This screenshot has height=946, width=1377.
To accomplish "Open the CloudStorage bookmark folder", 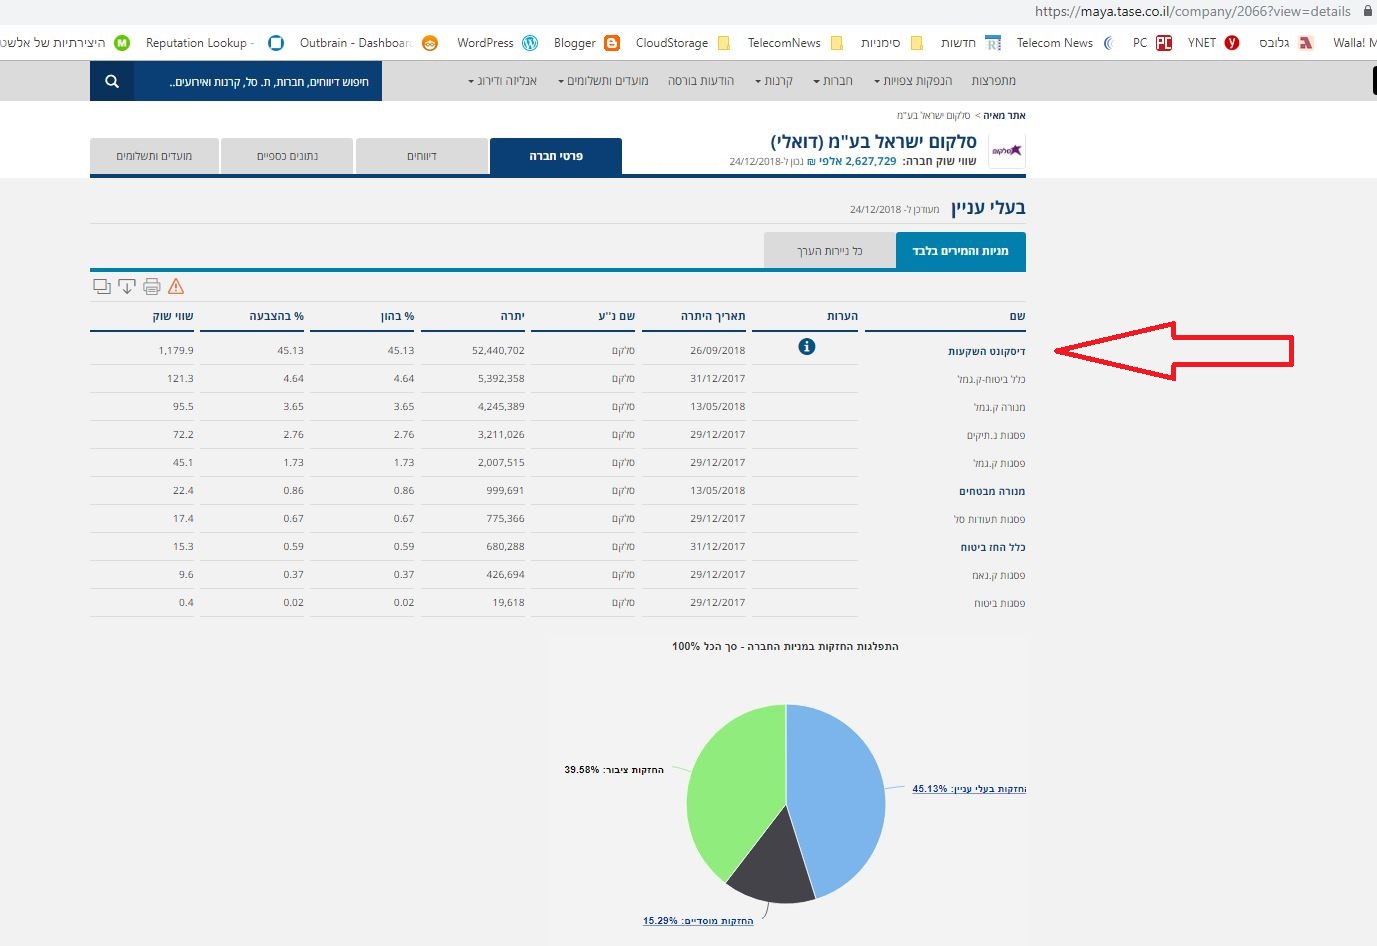I will pyautogui.click(x=683, y=43).
